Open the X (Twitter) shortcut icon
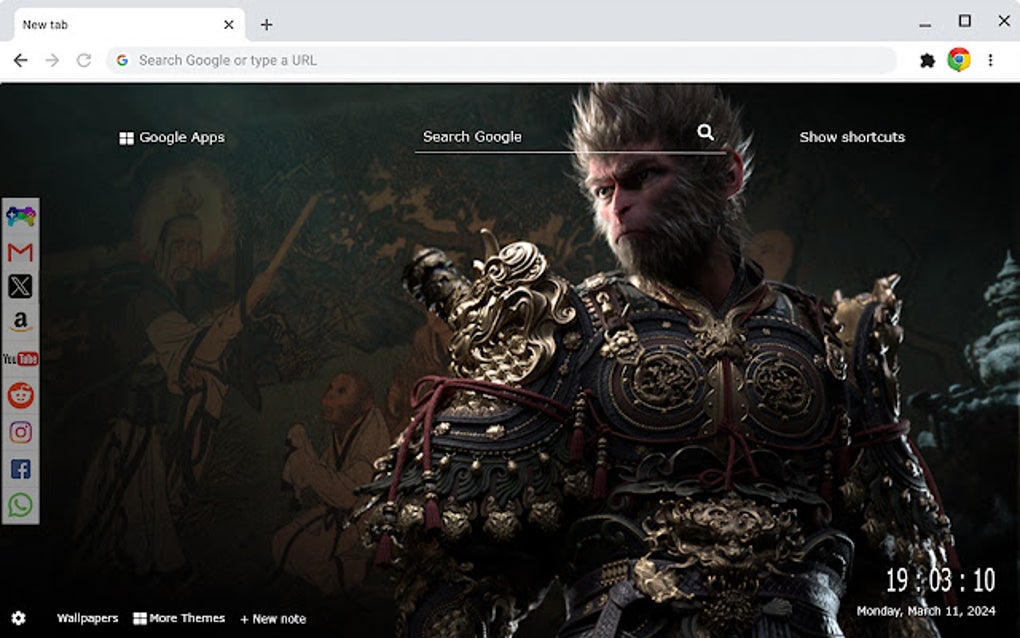 tap(20, 286)
